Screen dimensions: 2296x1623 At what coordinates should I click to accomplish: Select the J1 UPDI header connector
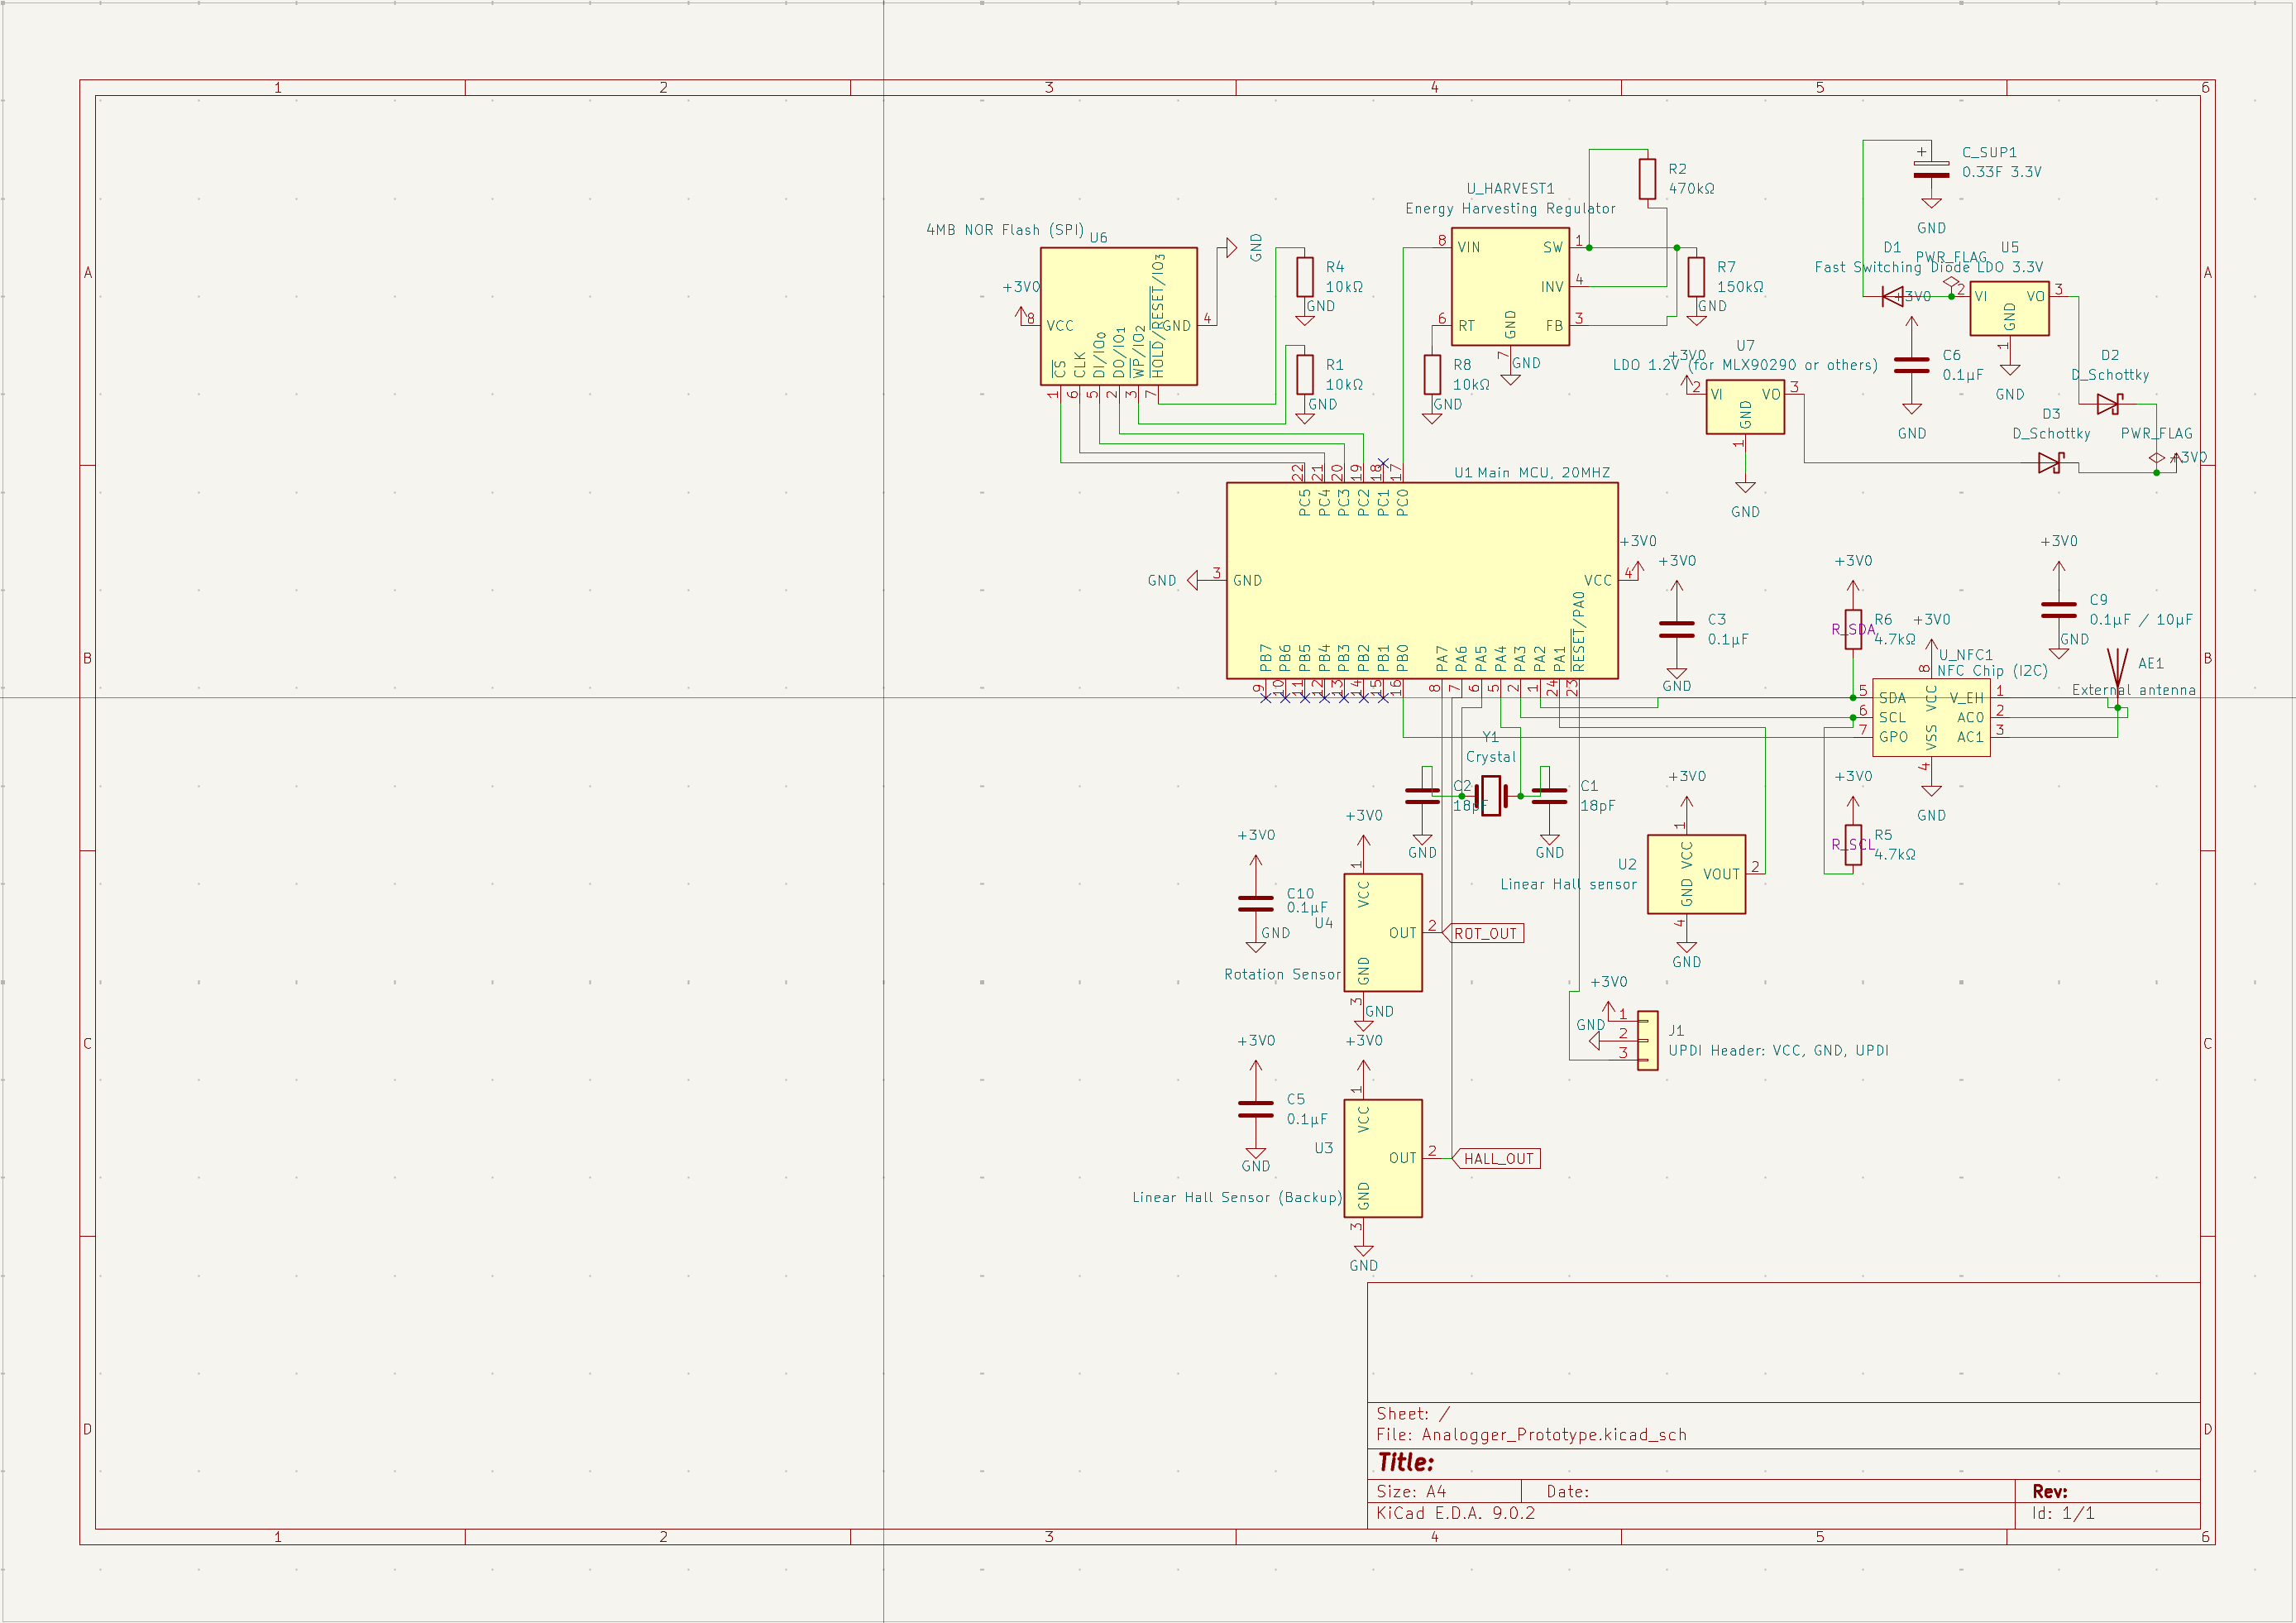1647,1040
